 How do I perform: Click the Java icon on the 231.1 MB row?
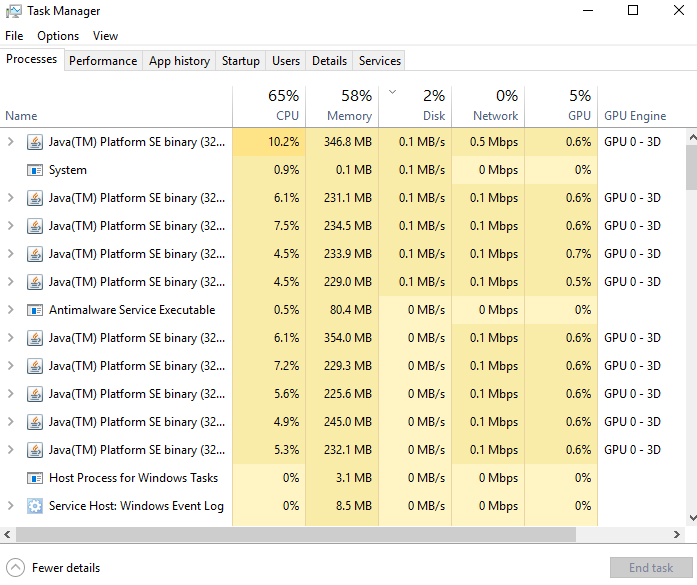(35, 198)
